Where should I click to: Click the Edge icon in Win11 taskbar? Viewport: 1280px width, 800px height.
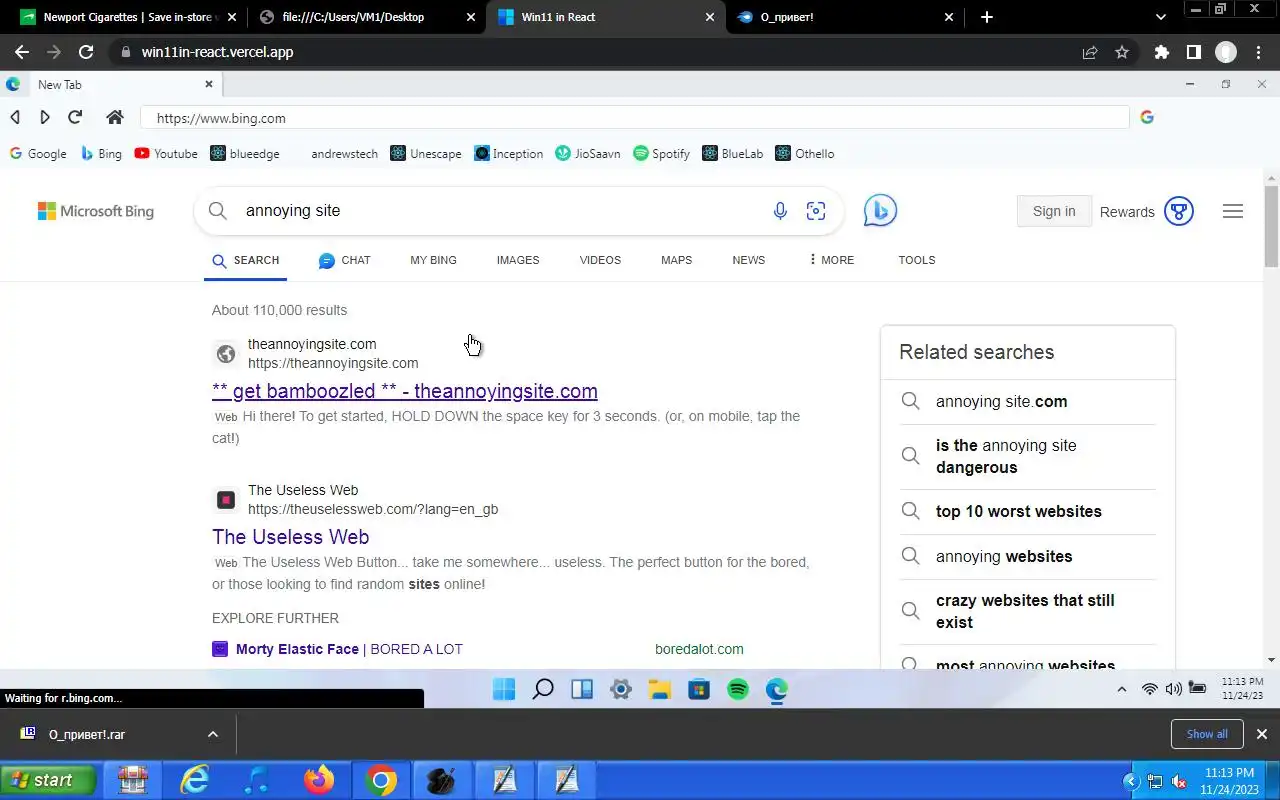pyautogui.click(x=777, y=689)
